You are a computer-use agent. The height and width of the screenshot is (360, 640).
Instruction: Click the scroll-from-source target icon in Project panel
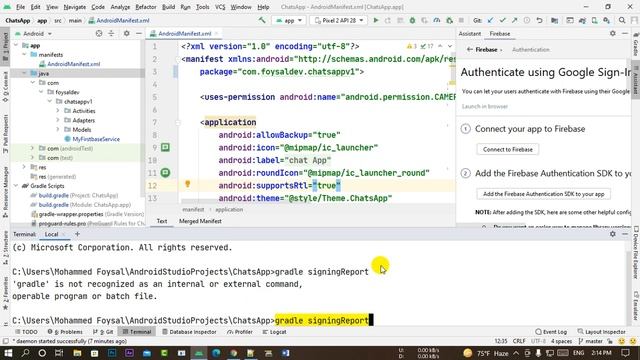99,33
